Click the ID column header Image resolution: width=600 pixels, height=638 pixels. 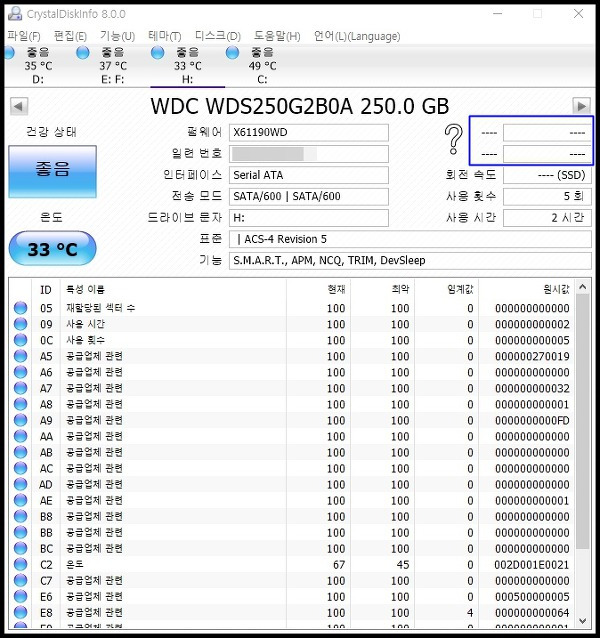tap(46, 290)
